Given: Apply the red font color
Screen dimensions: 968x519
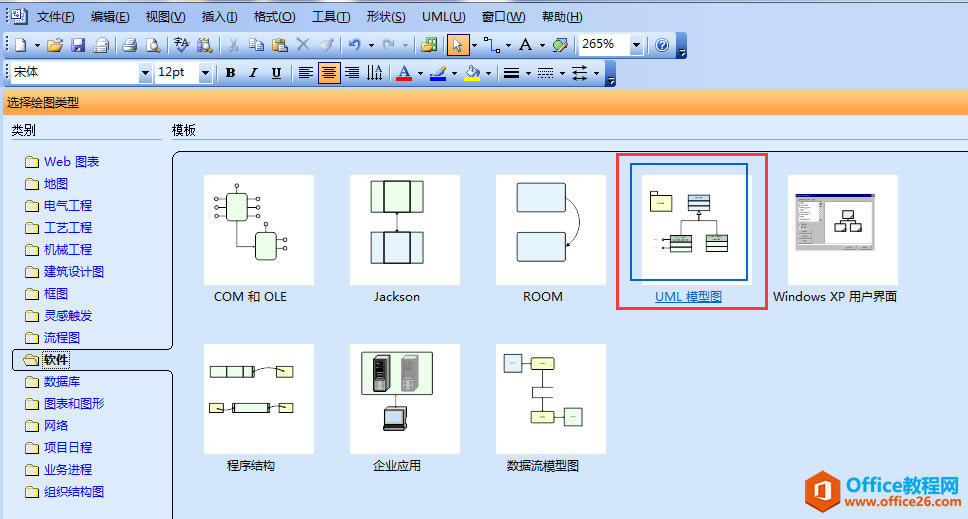Looking at the screenshot, I should 404,73.
